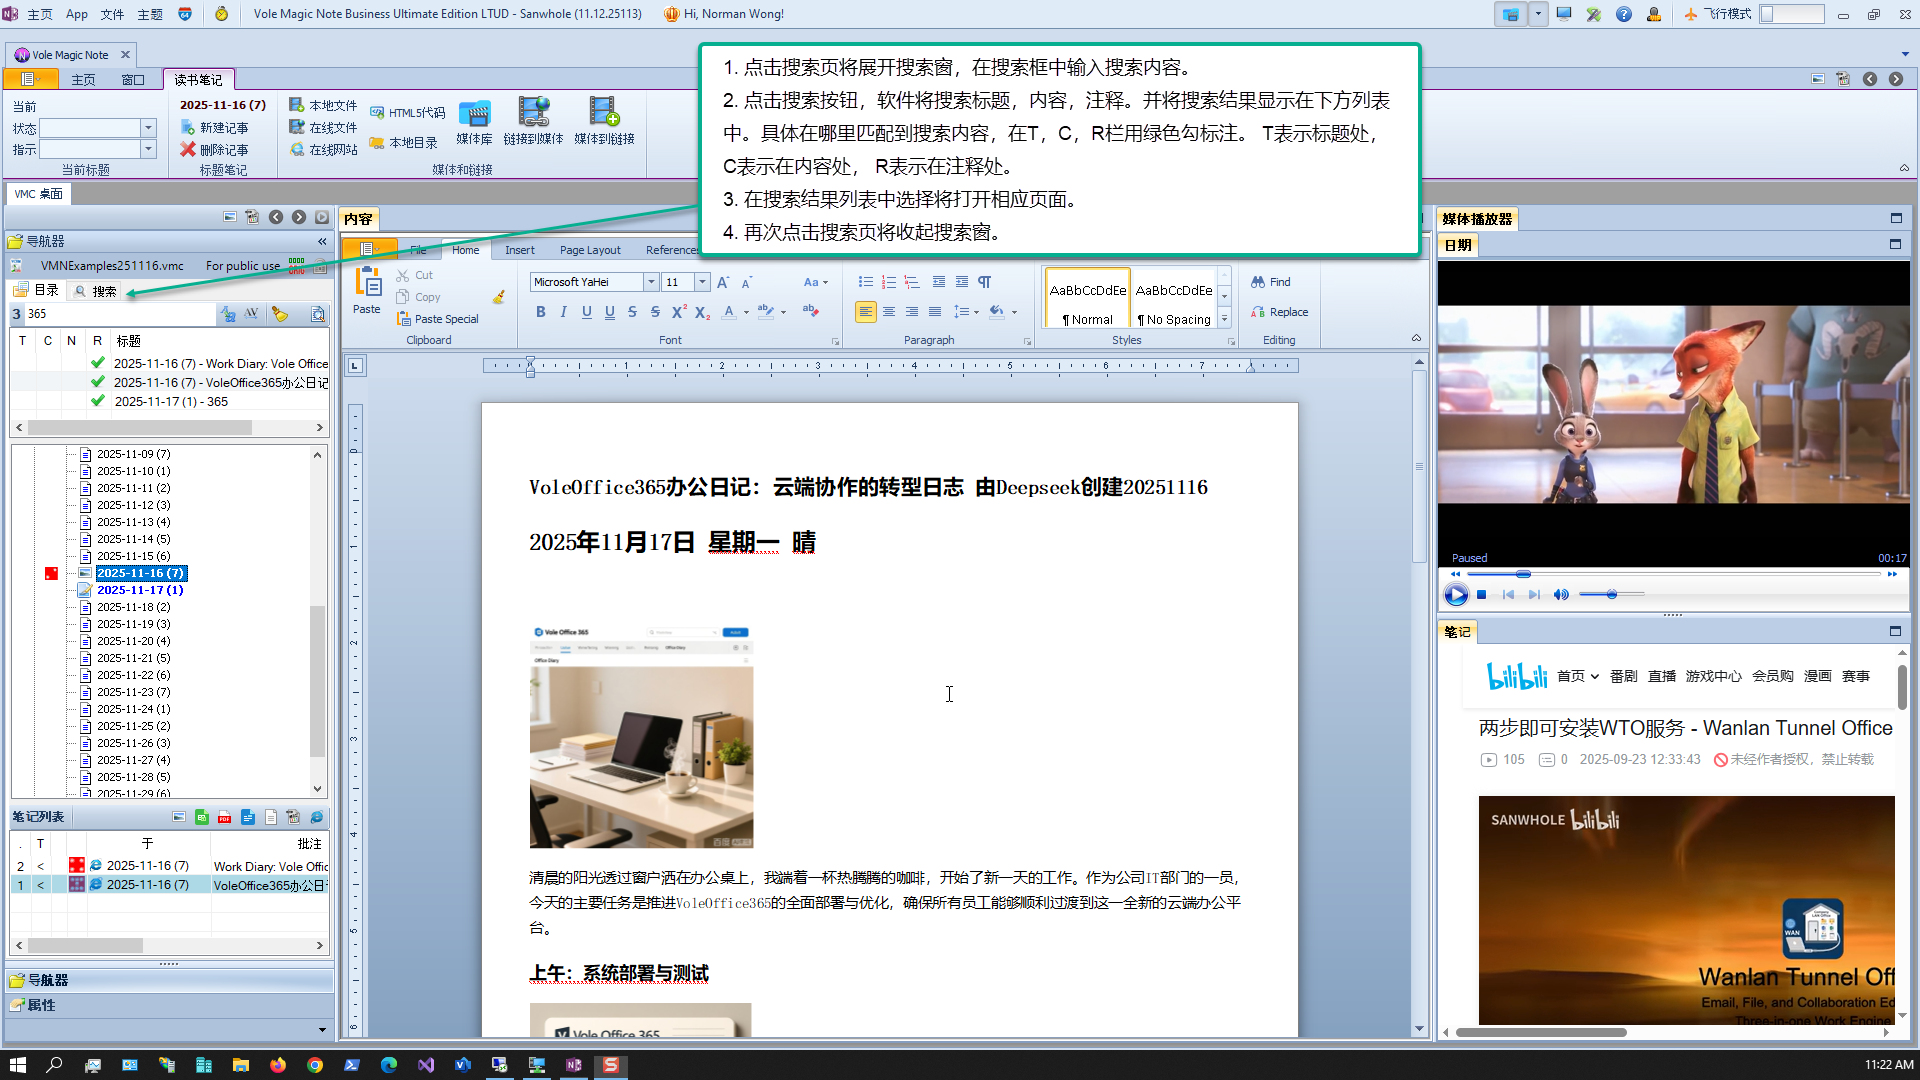Run the search with magnifier button
The width and height of the screenshot is (1920, 1080).
318,314
